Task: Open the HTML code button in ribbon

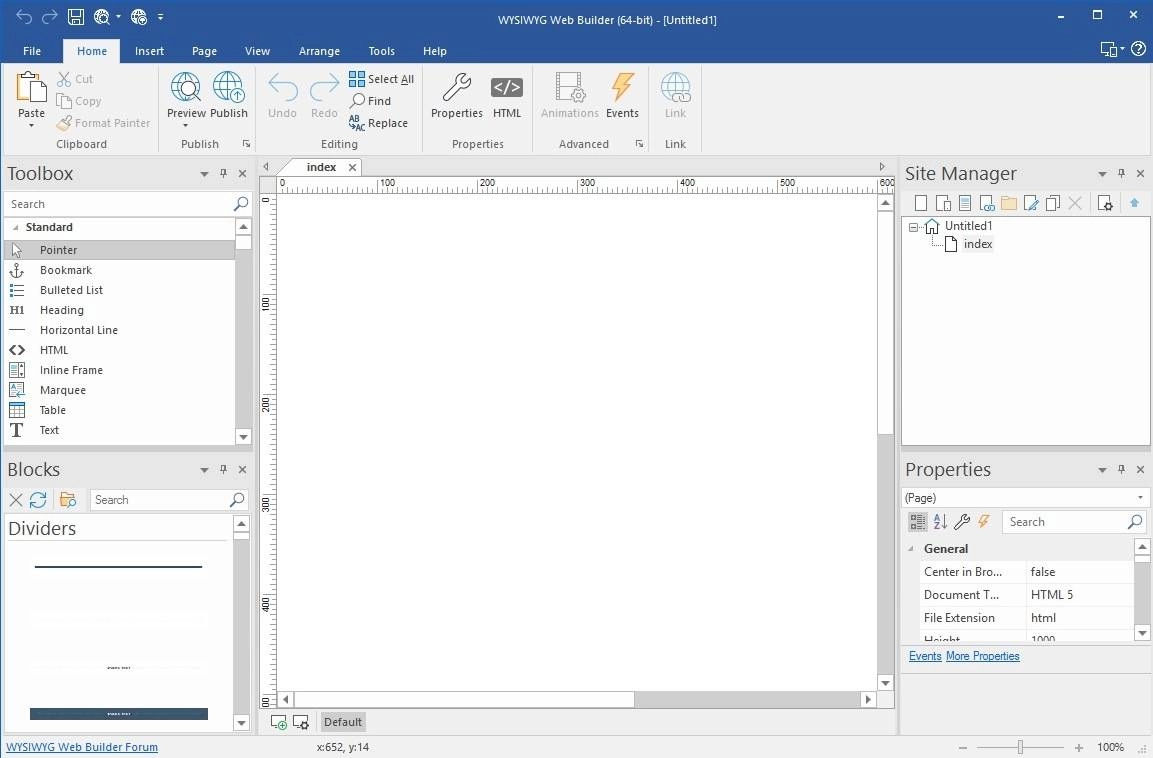Action: coord(507,87)
